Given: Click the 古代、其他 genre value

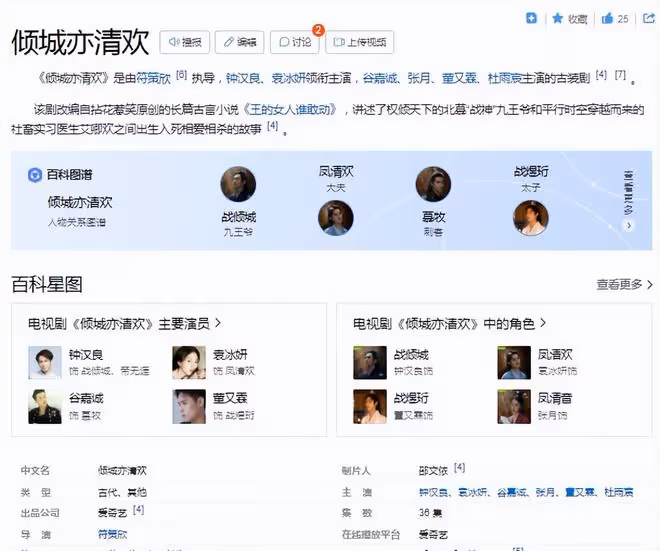Looking at the screenshot, I should coord(122,492).
